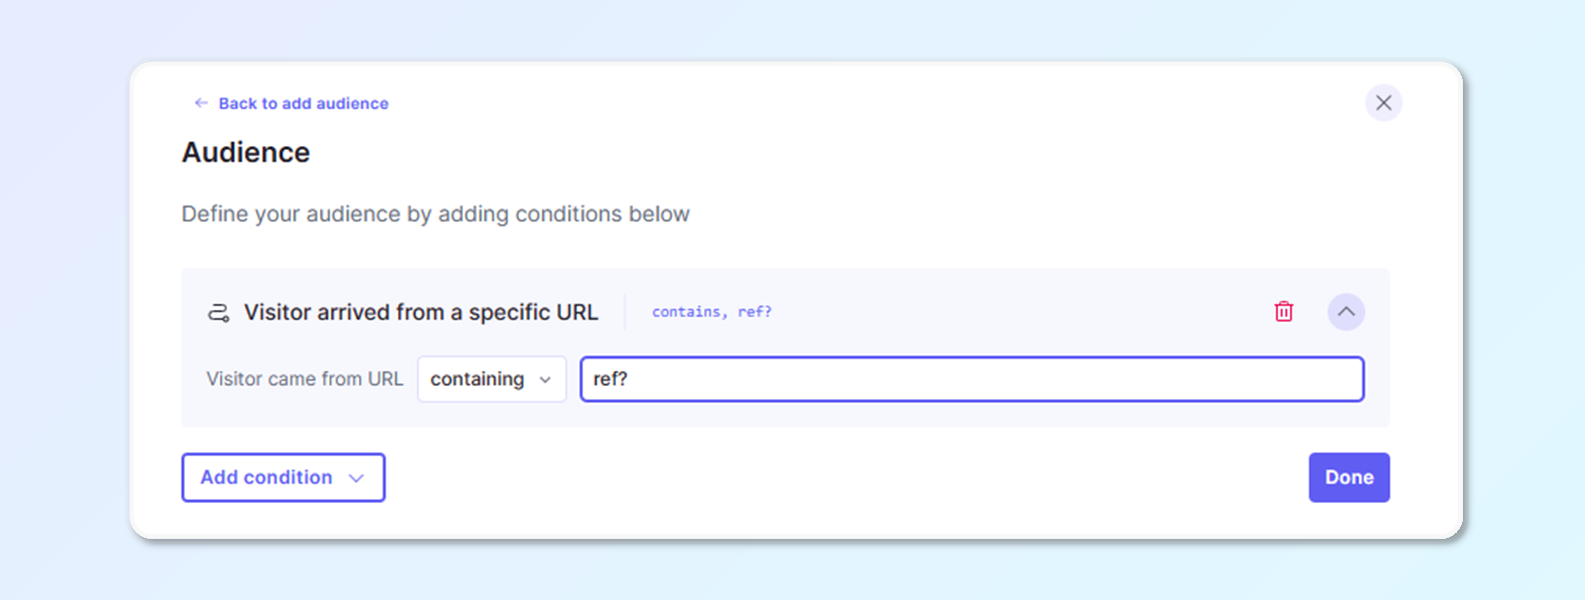The height and width of the screenshot is (600, 1585).
Task: Click the "ref?" code snippet in condition header
Action: (755, 312)
